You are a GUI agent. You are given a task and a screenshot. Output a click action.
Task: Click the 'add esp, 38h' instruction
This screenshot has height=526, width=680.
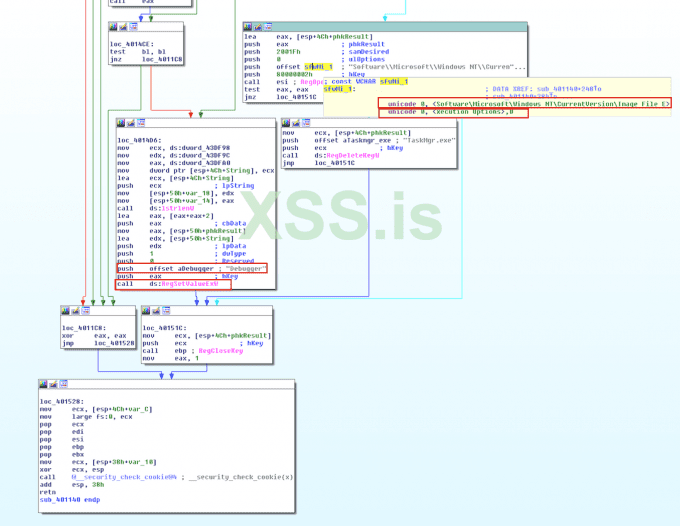pyautogui.click(x=72, y=484)
